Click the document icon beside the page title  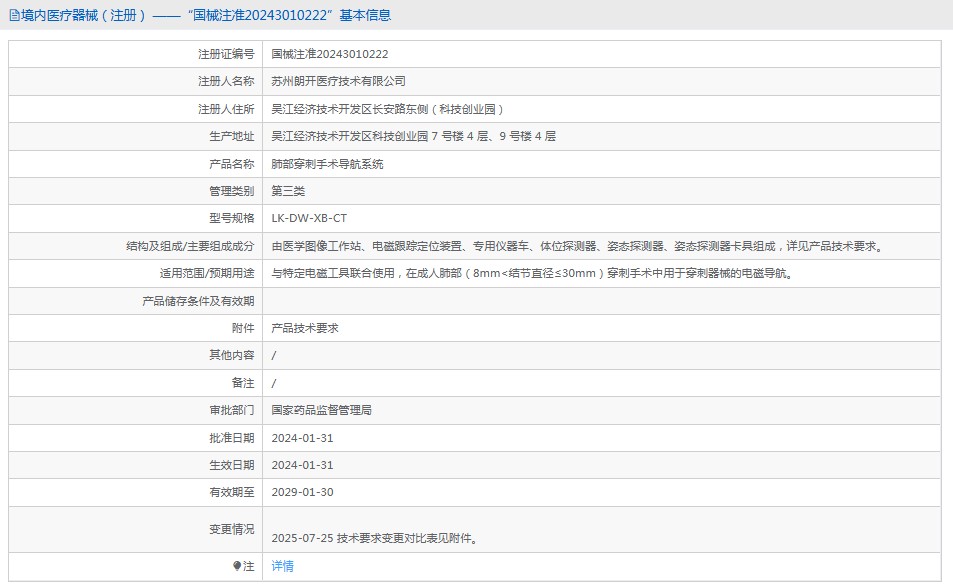click(x=14, y=15)
